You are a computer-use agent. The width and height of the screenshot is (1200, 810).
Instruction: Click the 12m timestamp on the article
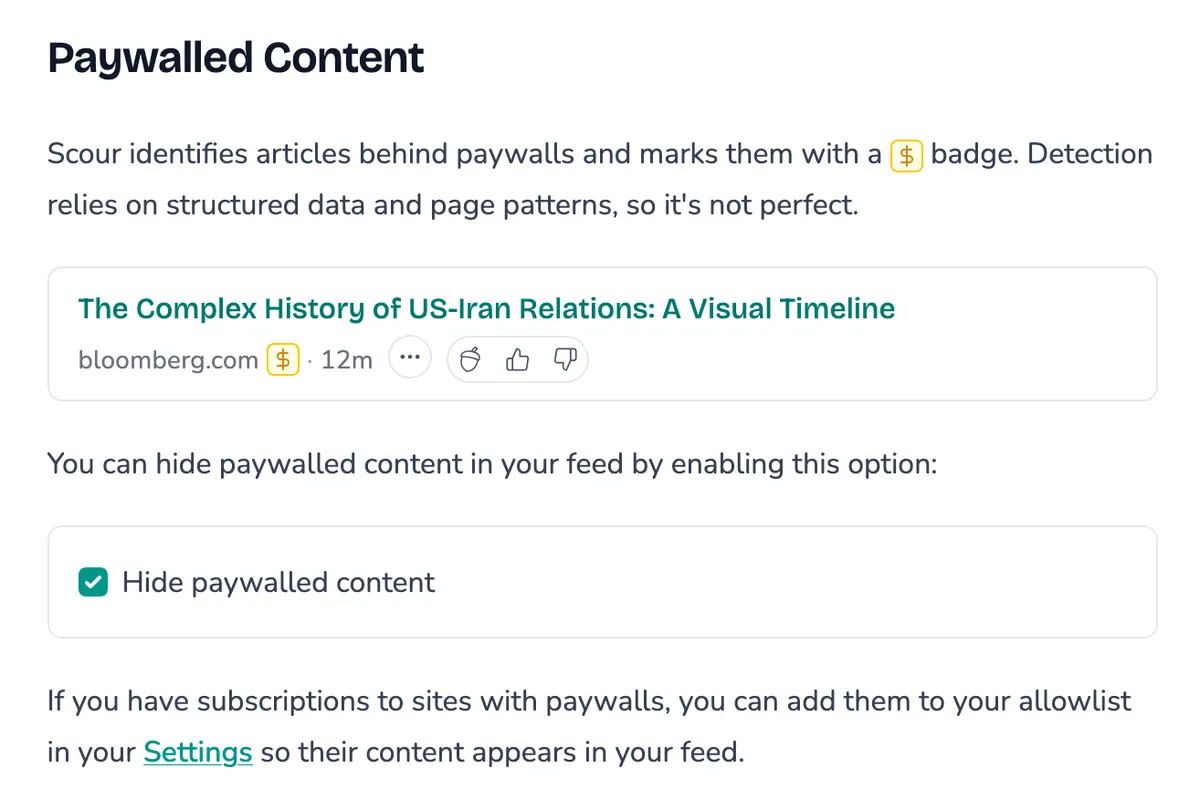346,360
